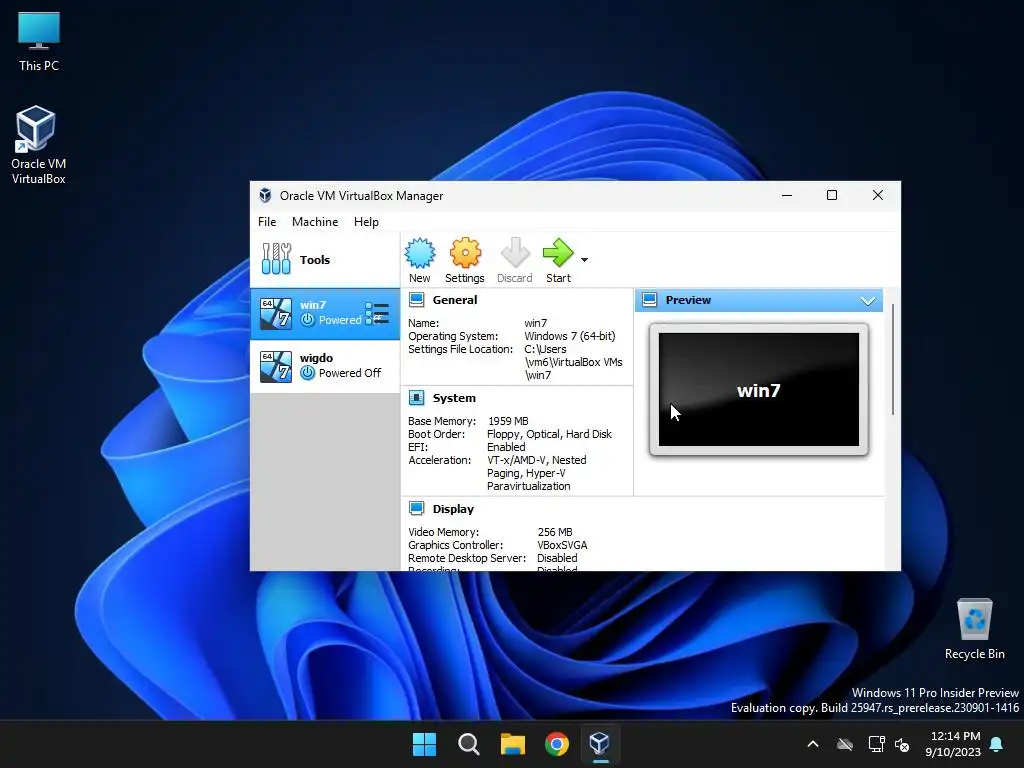Screen dimensions: 1024x768
Task: Click 'Windows 7 (64-bit)' operating system value
Action: [x=569, y=336]
